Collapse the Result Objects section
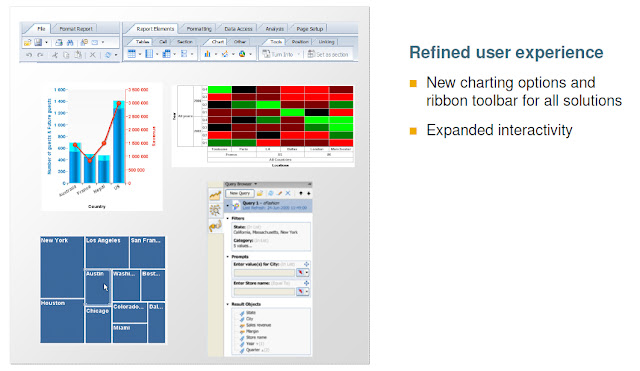This screenshot has height=371, width=640. (x=228, y=304)
